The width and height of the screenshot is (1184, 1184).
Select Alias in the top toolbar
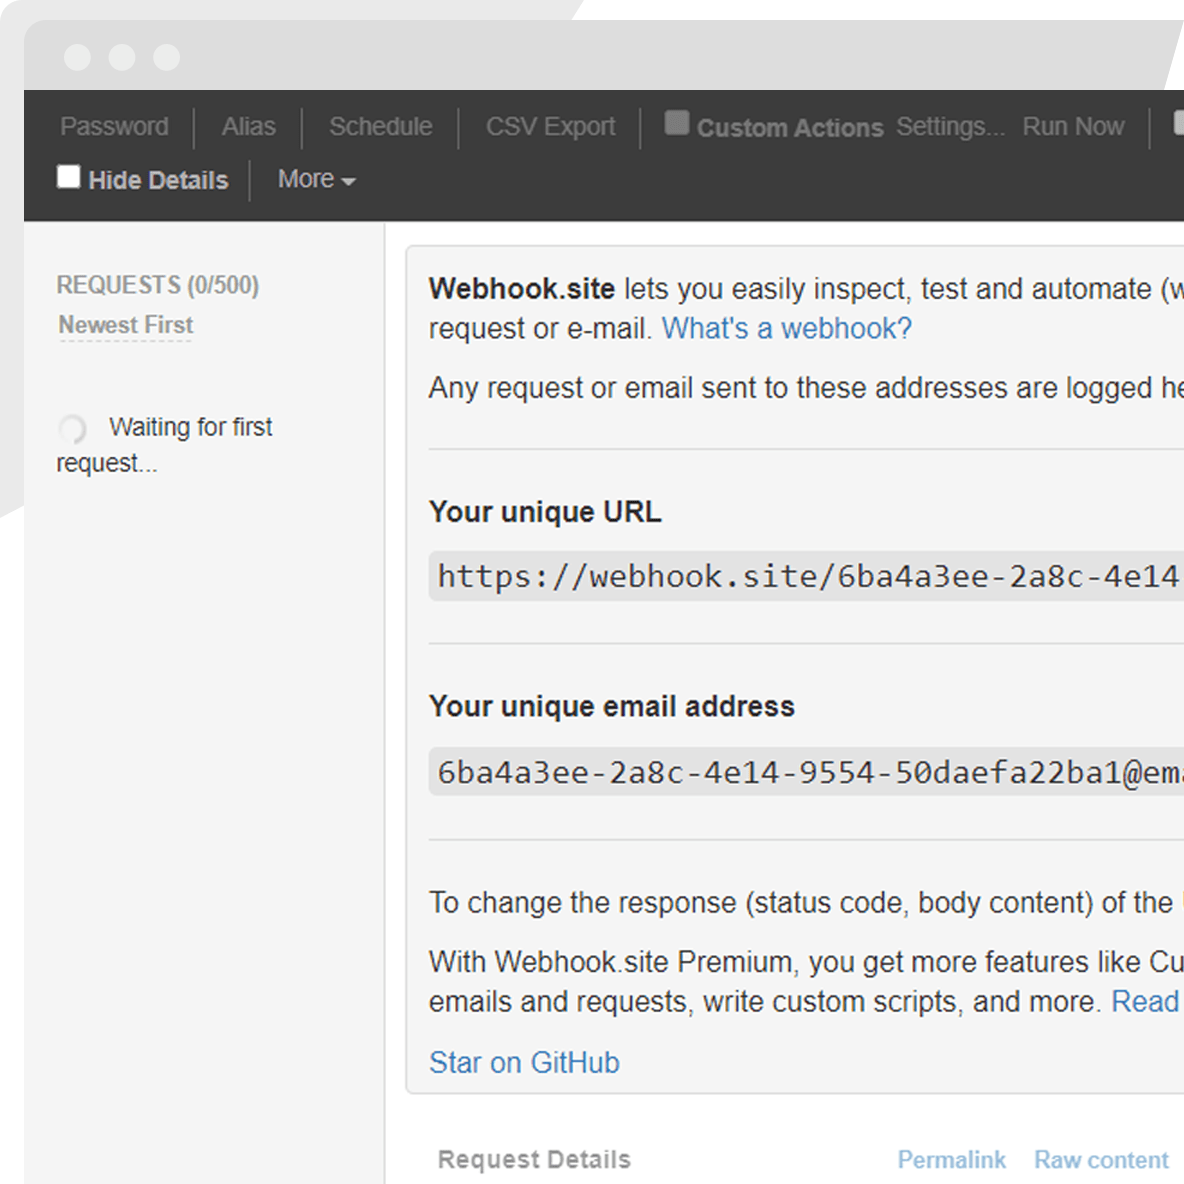pos(248,127)
